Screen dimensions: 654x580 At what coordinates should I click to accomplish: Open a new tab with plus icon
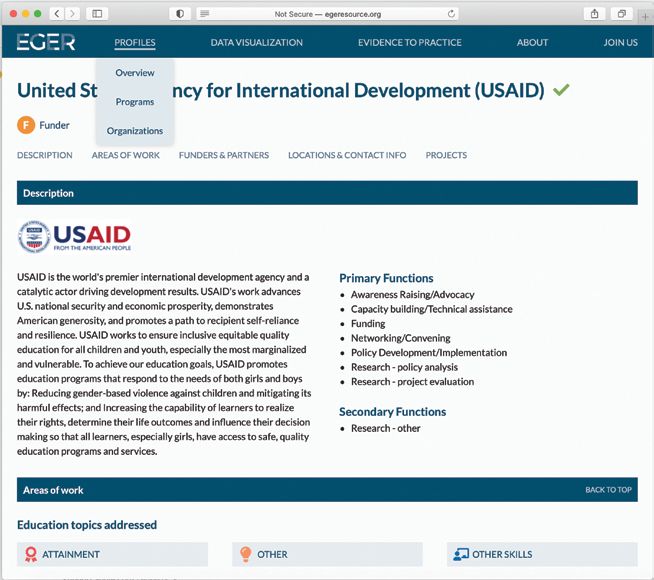pyautogui.click(x=645, y=17)
